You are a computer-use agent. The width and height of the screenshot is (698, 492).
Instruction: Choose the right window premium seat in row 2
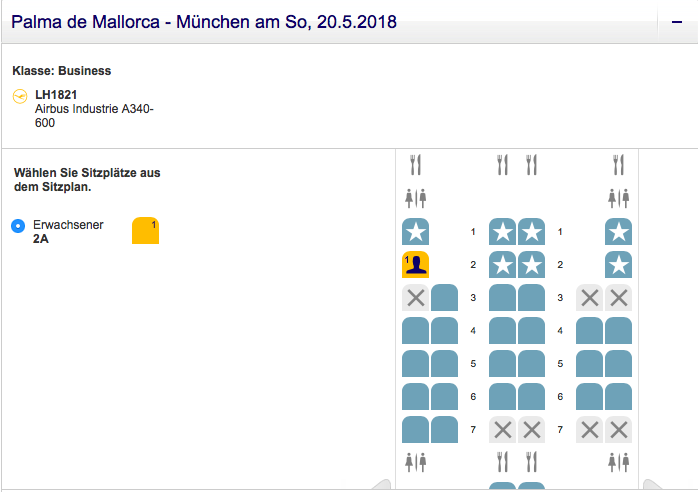tap(619, 265)
